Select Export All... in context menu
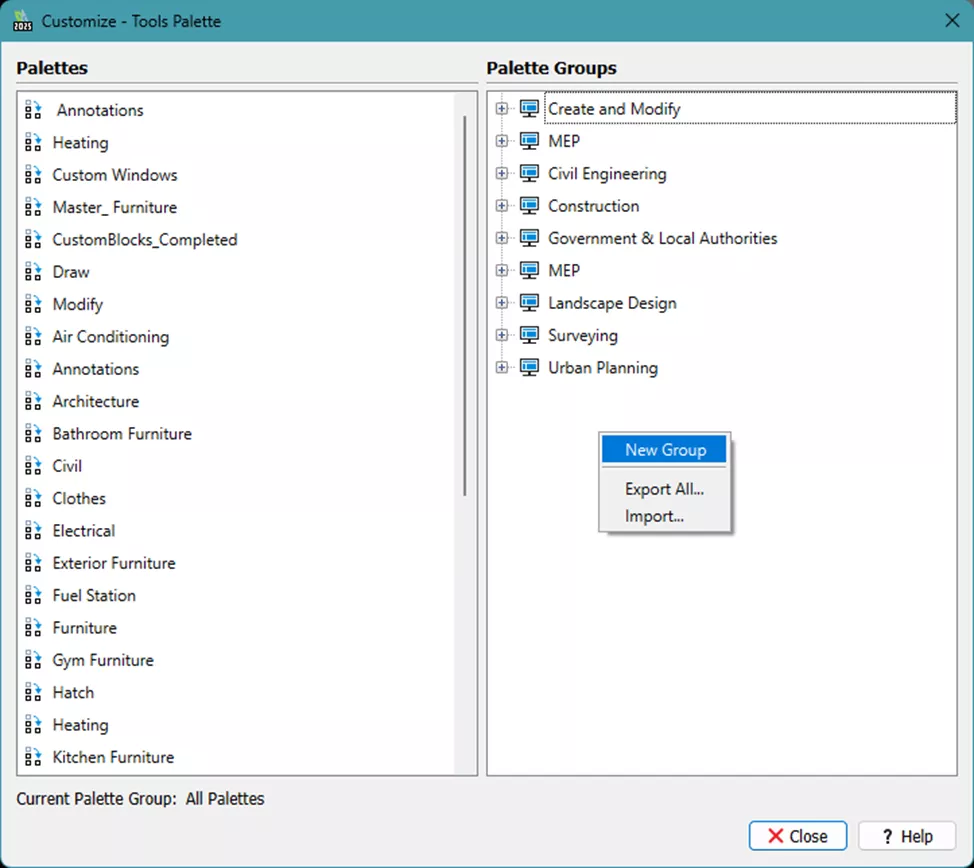This screenshot has height=868, width=974. point(664,489)
